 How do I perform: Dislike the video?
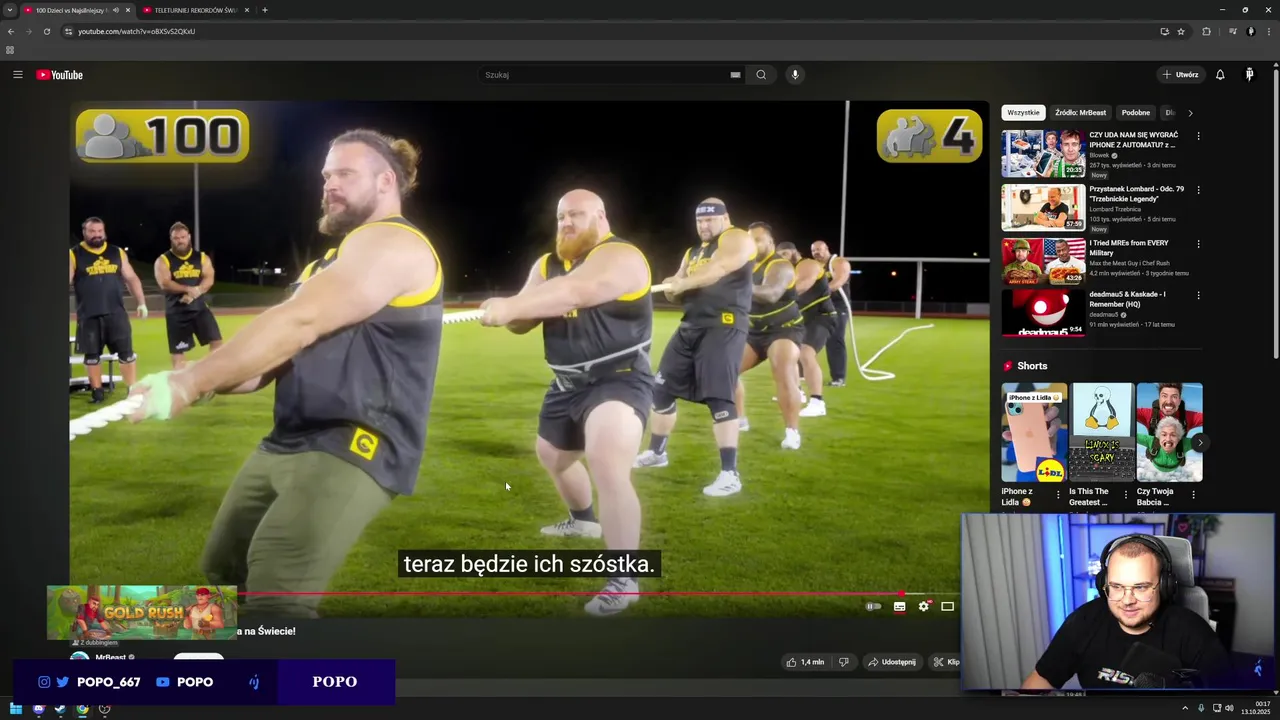coord(843,662)
